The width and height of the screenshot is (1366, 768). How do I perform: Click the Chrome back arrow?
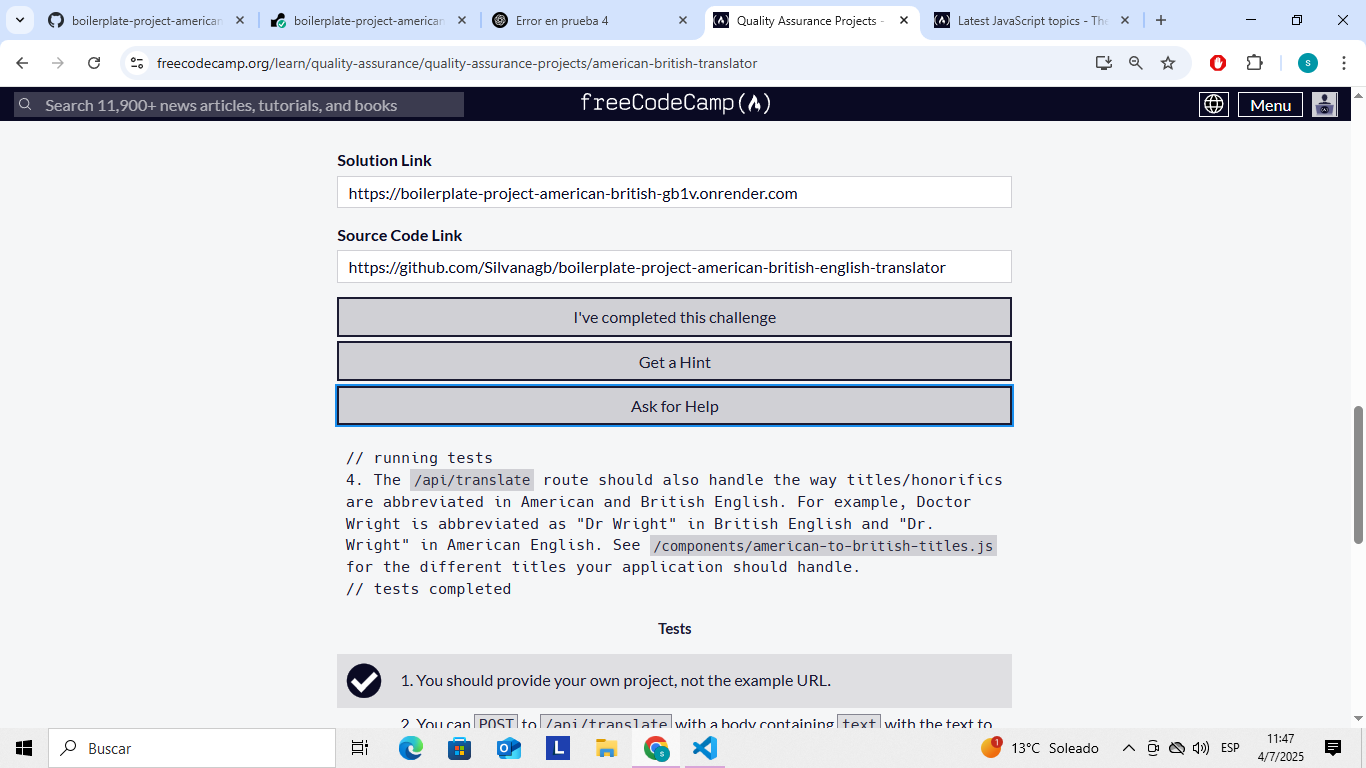[x=22, y=63]
